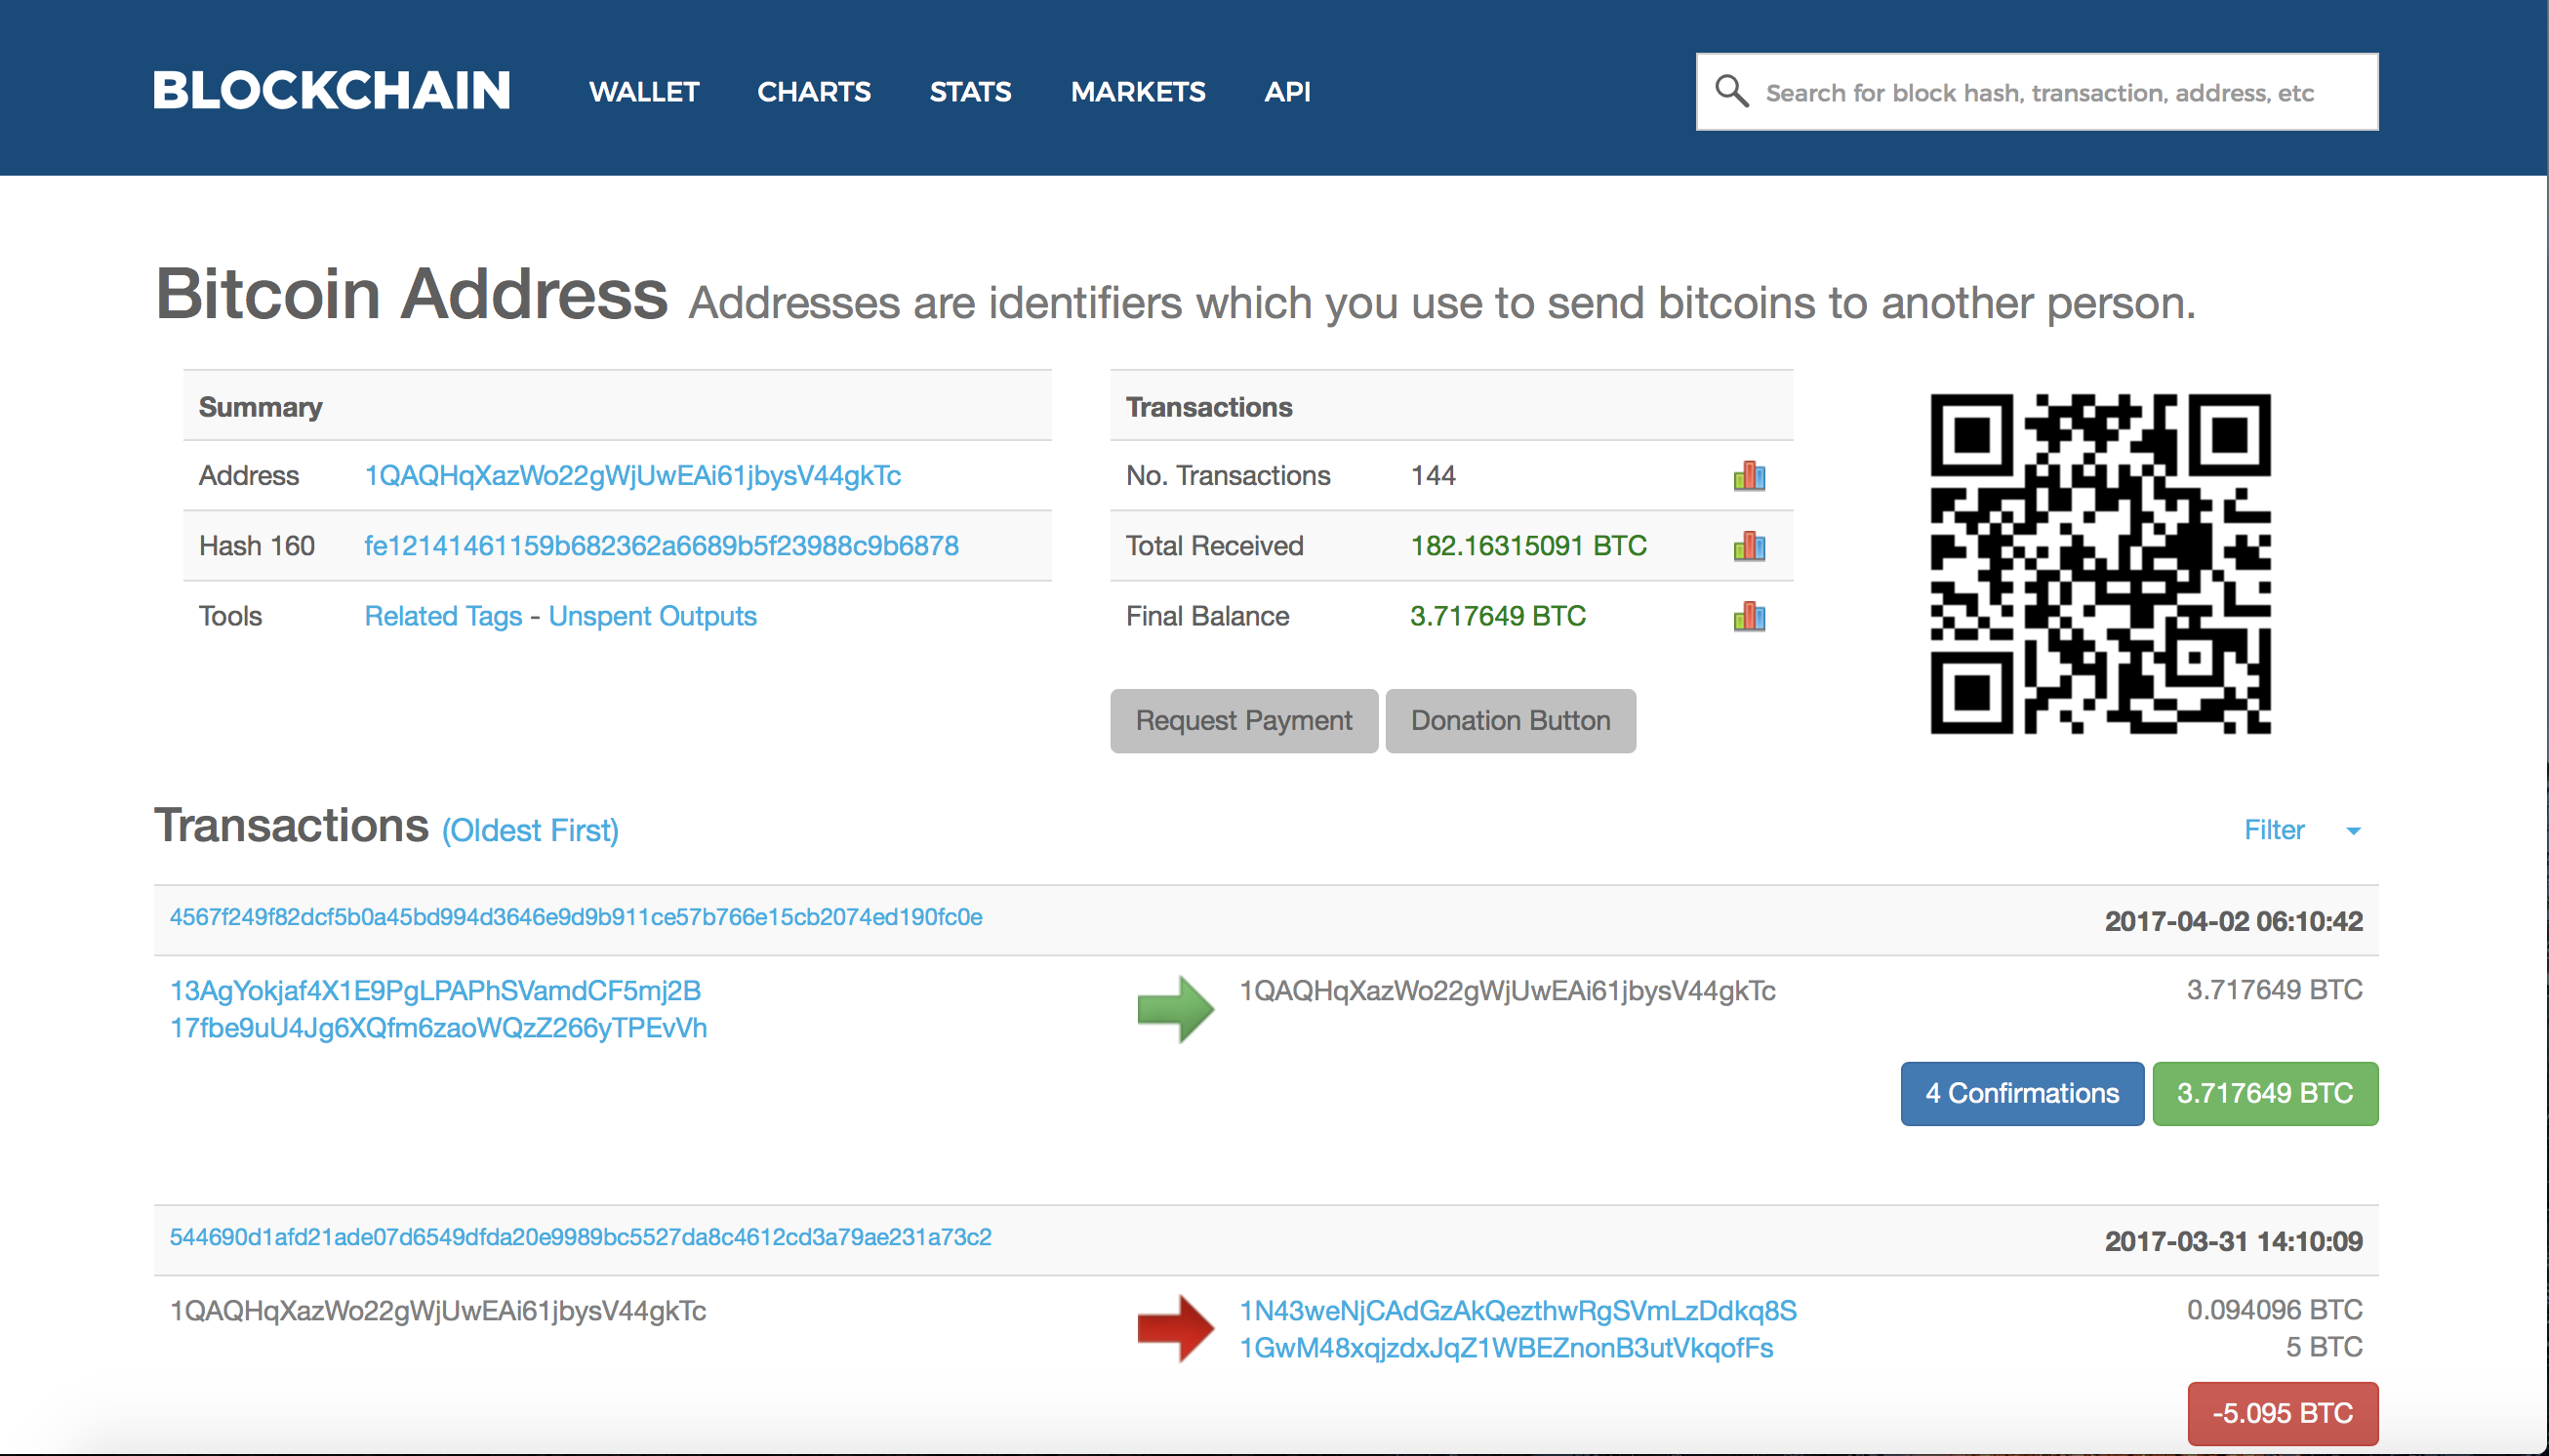Select the Final Balance row label
2549x1456 pixels.
(x=1207, y=616)
